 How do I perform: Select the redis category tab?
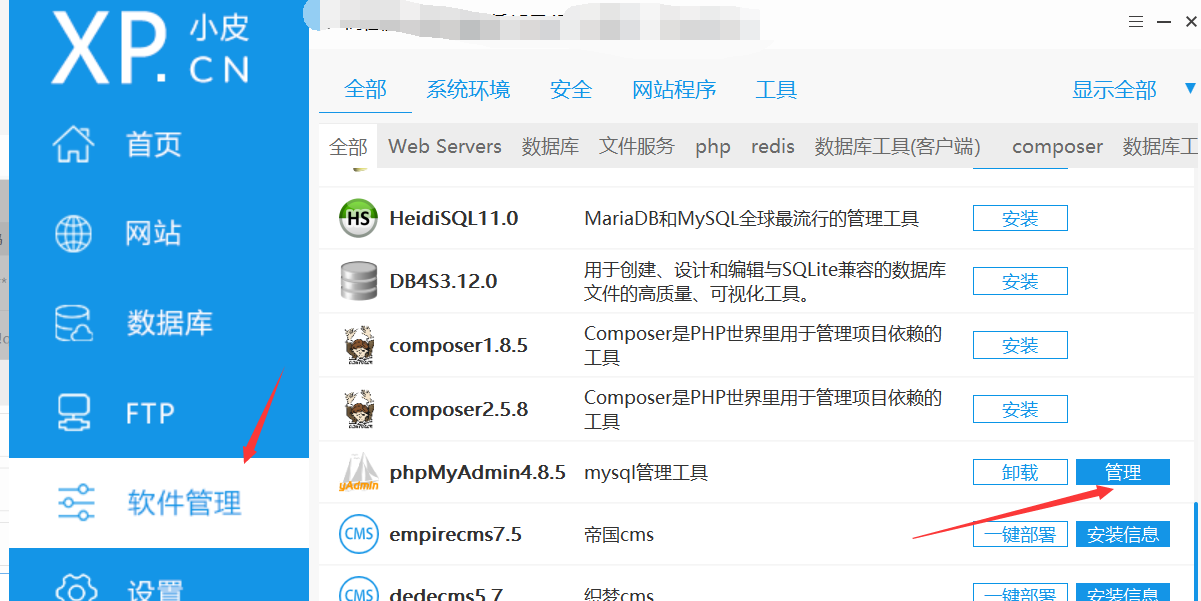773,146
